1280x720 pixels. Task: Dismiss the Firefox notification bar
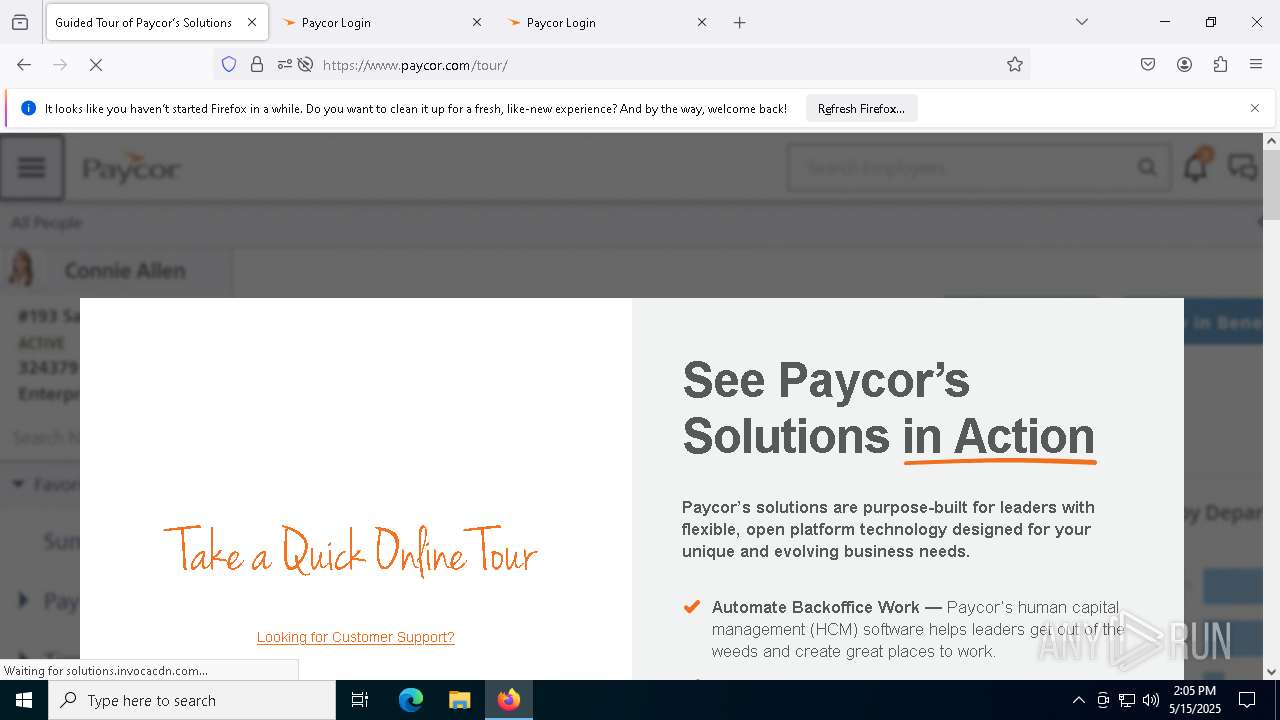pos(1255,108)
